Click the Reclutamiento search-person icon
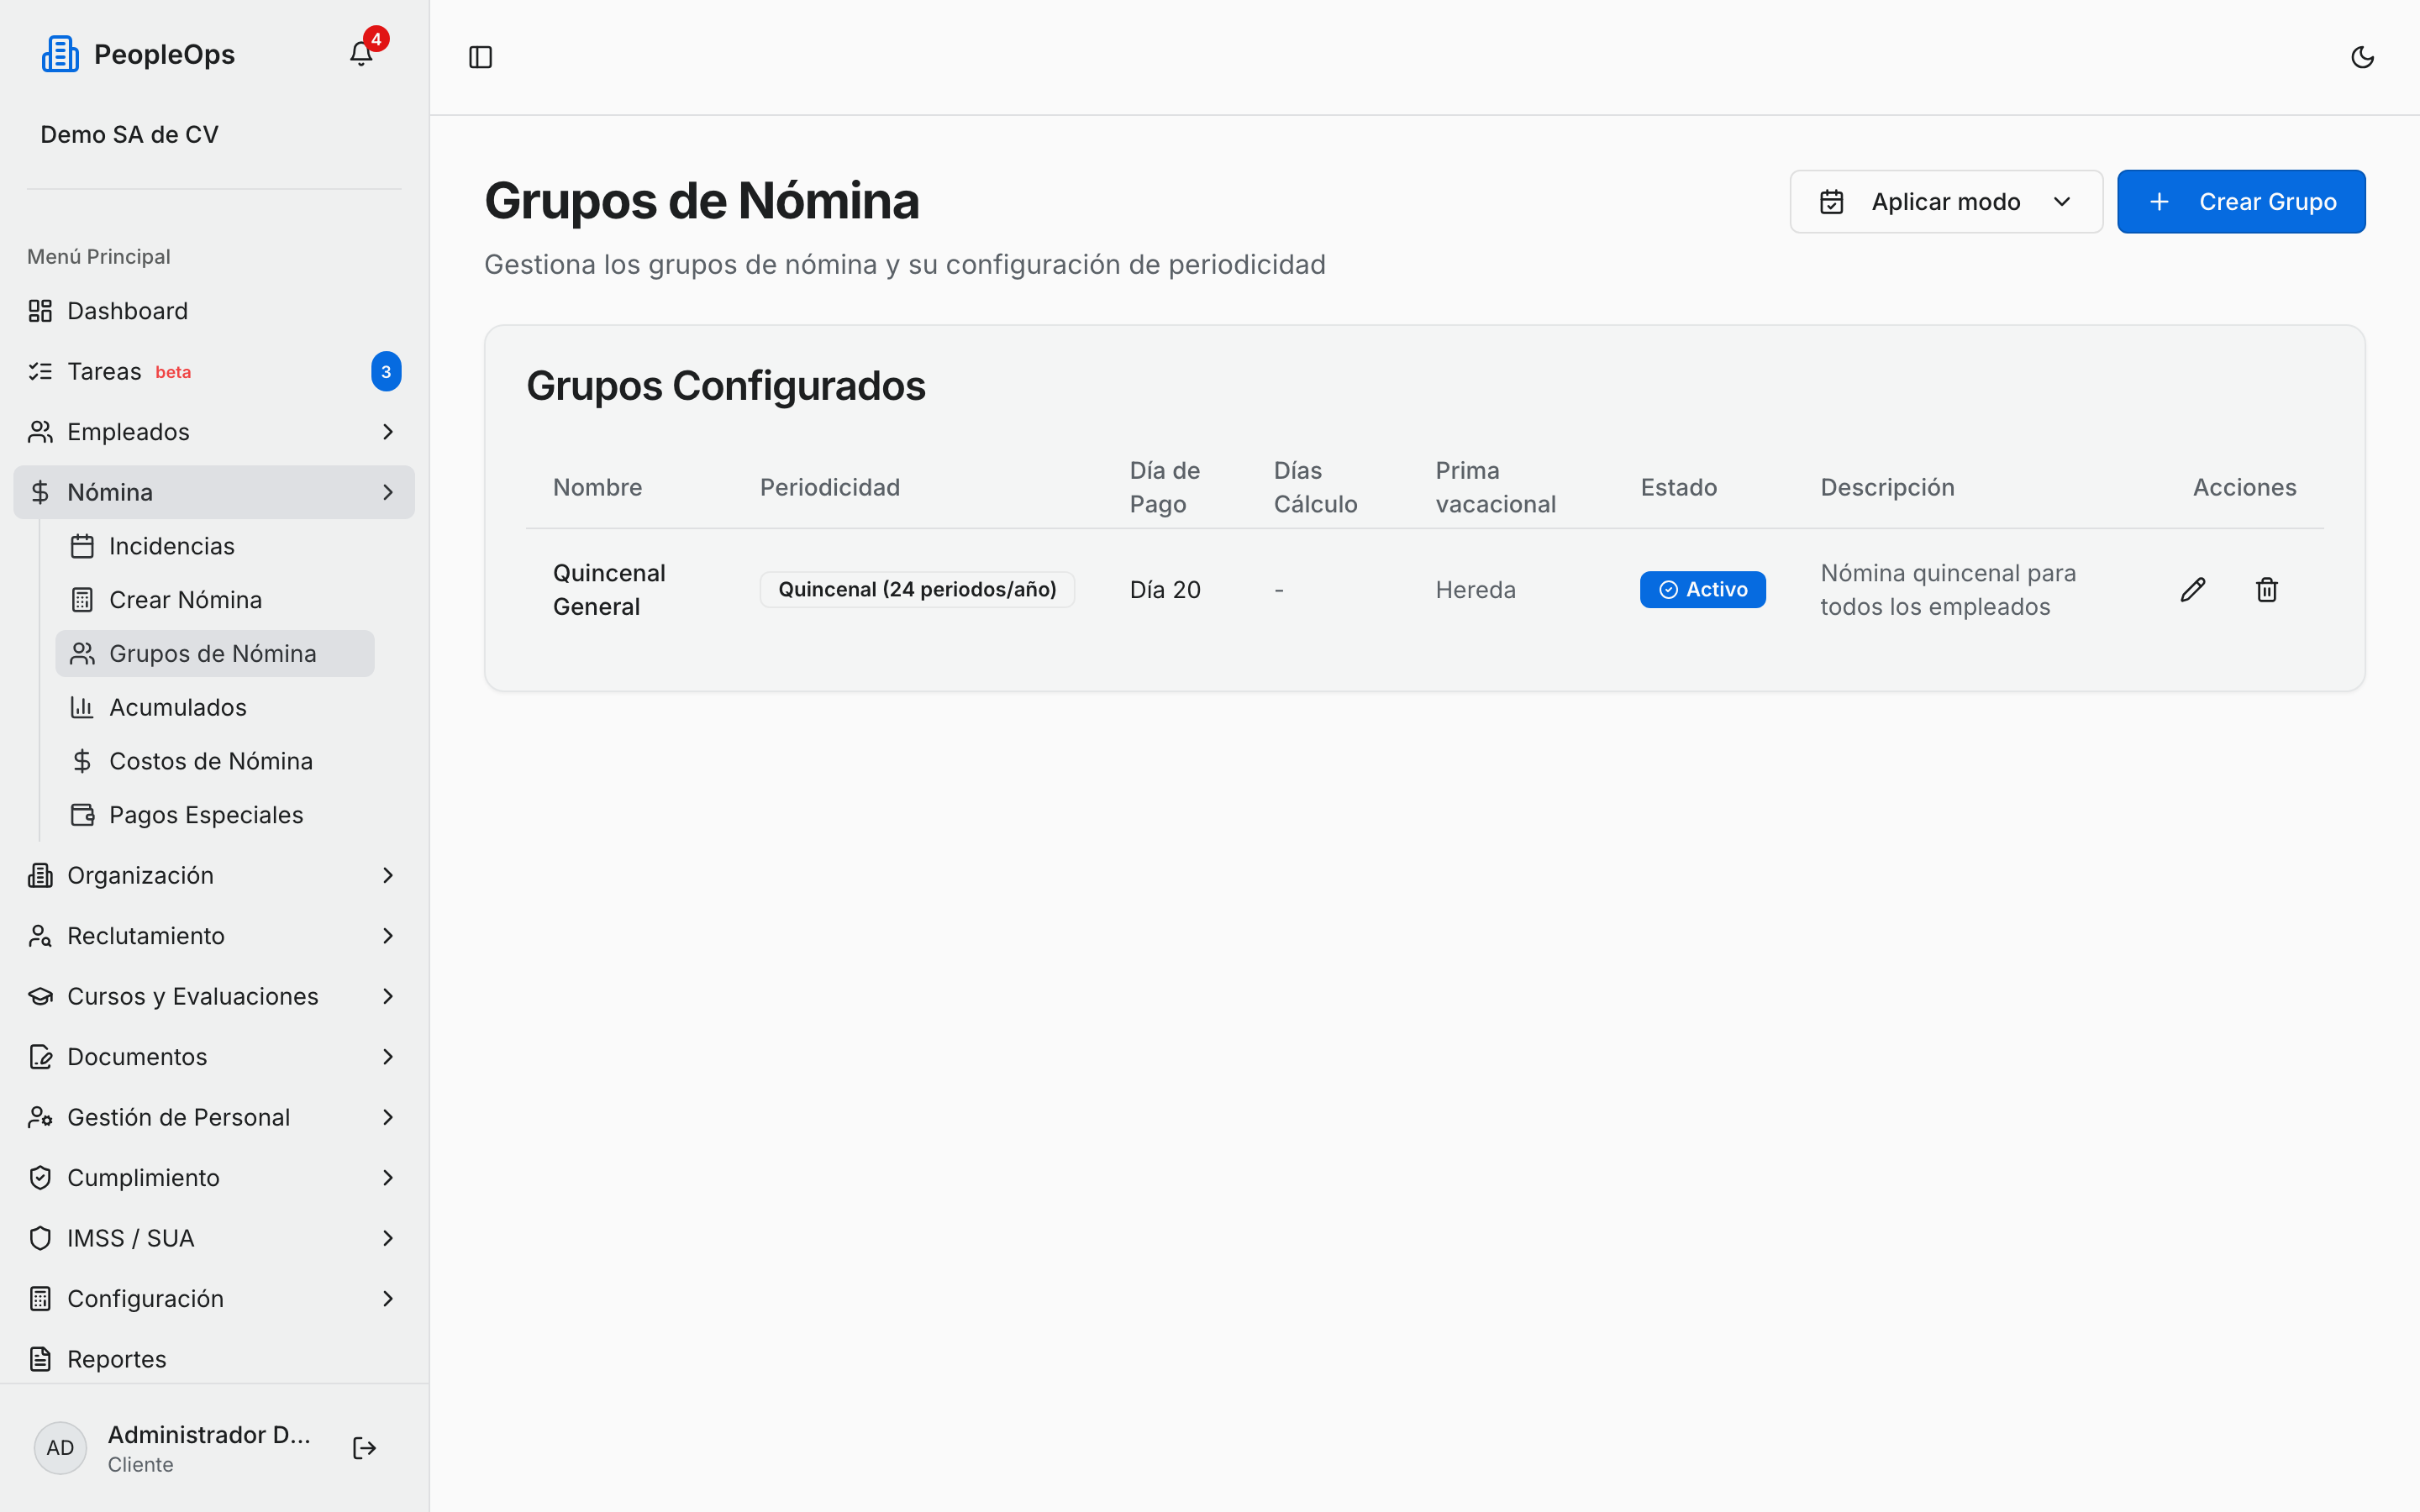 (40, 936)
